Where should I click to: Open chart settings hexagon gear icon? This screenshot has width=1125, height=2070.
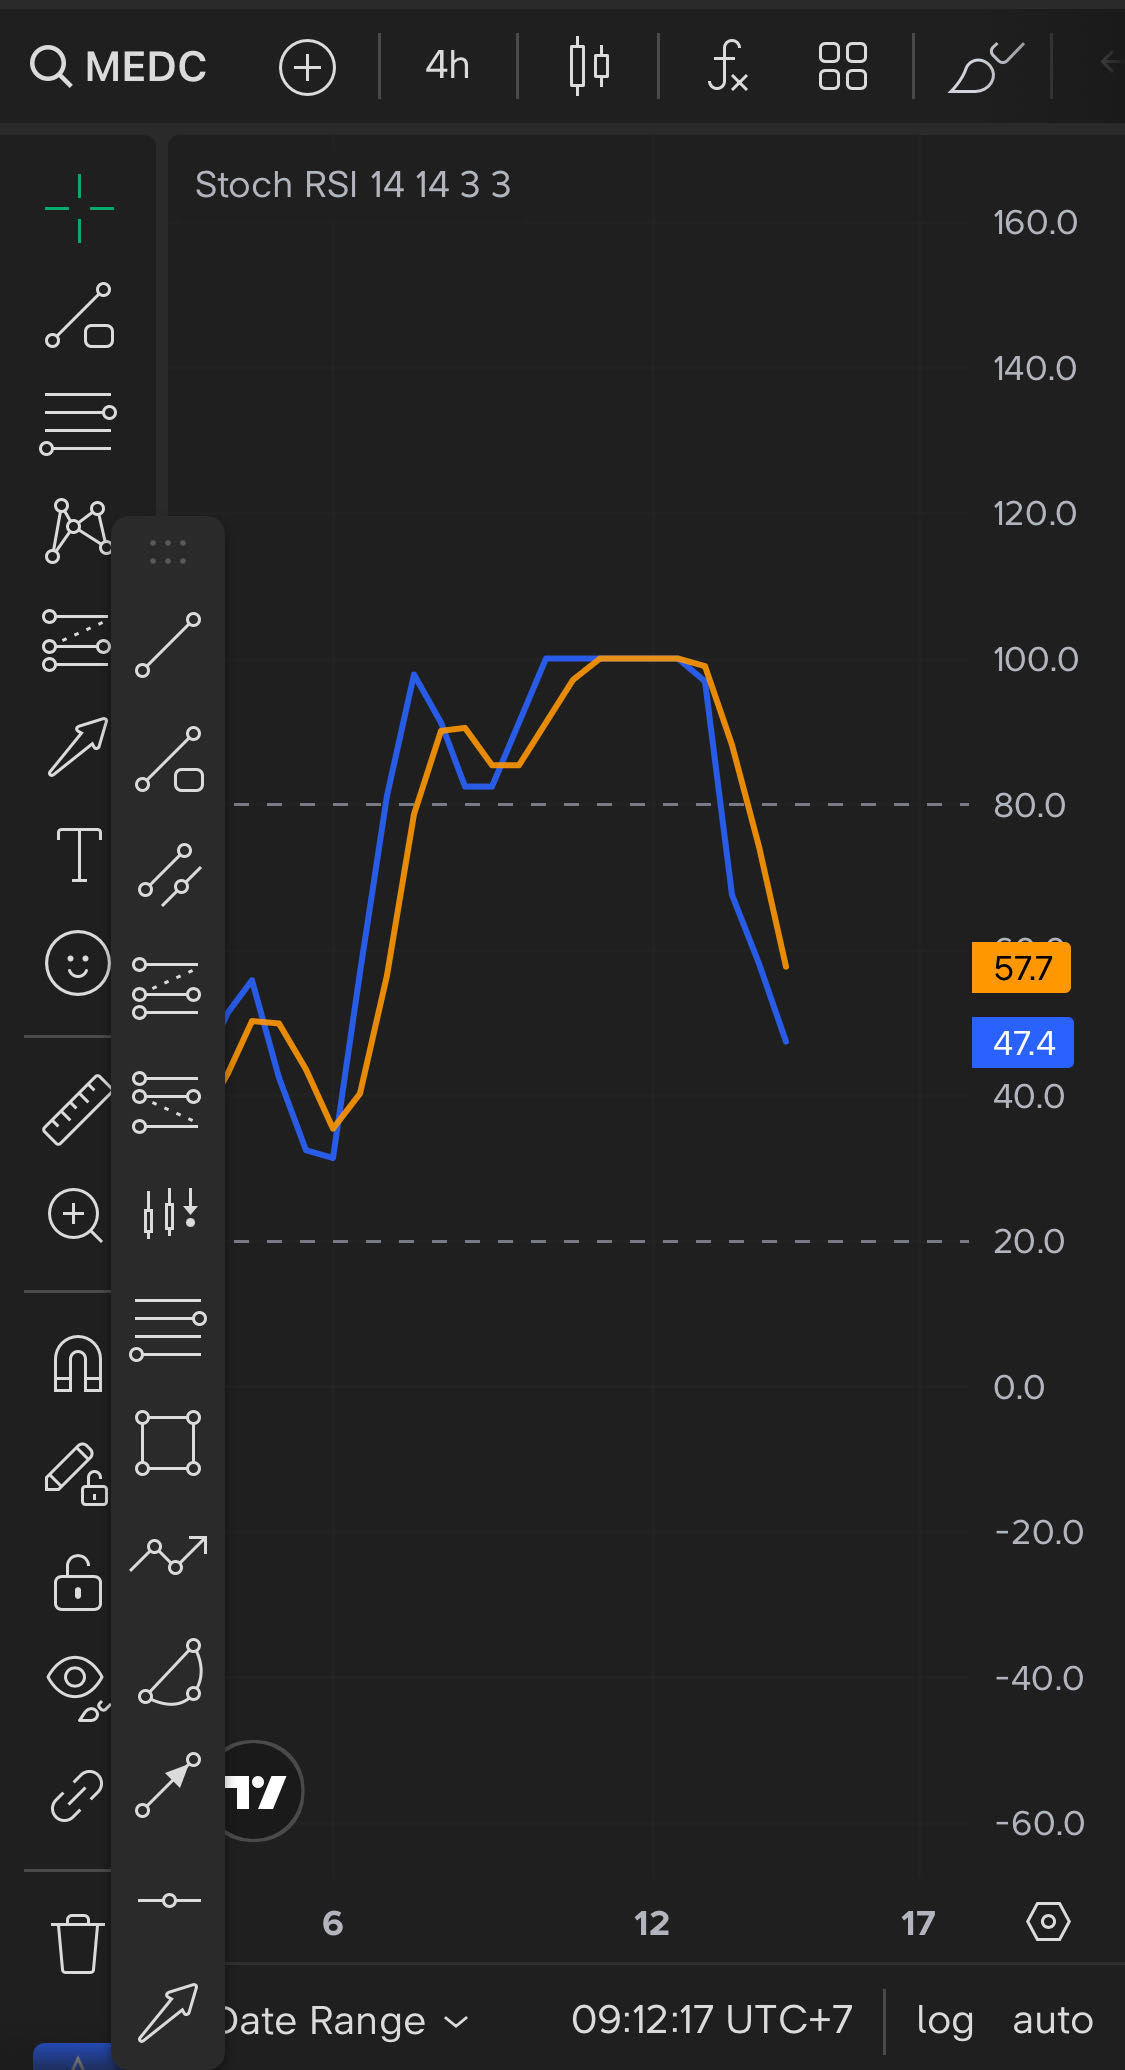pyautogui.click(x=1048, y=1921)
